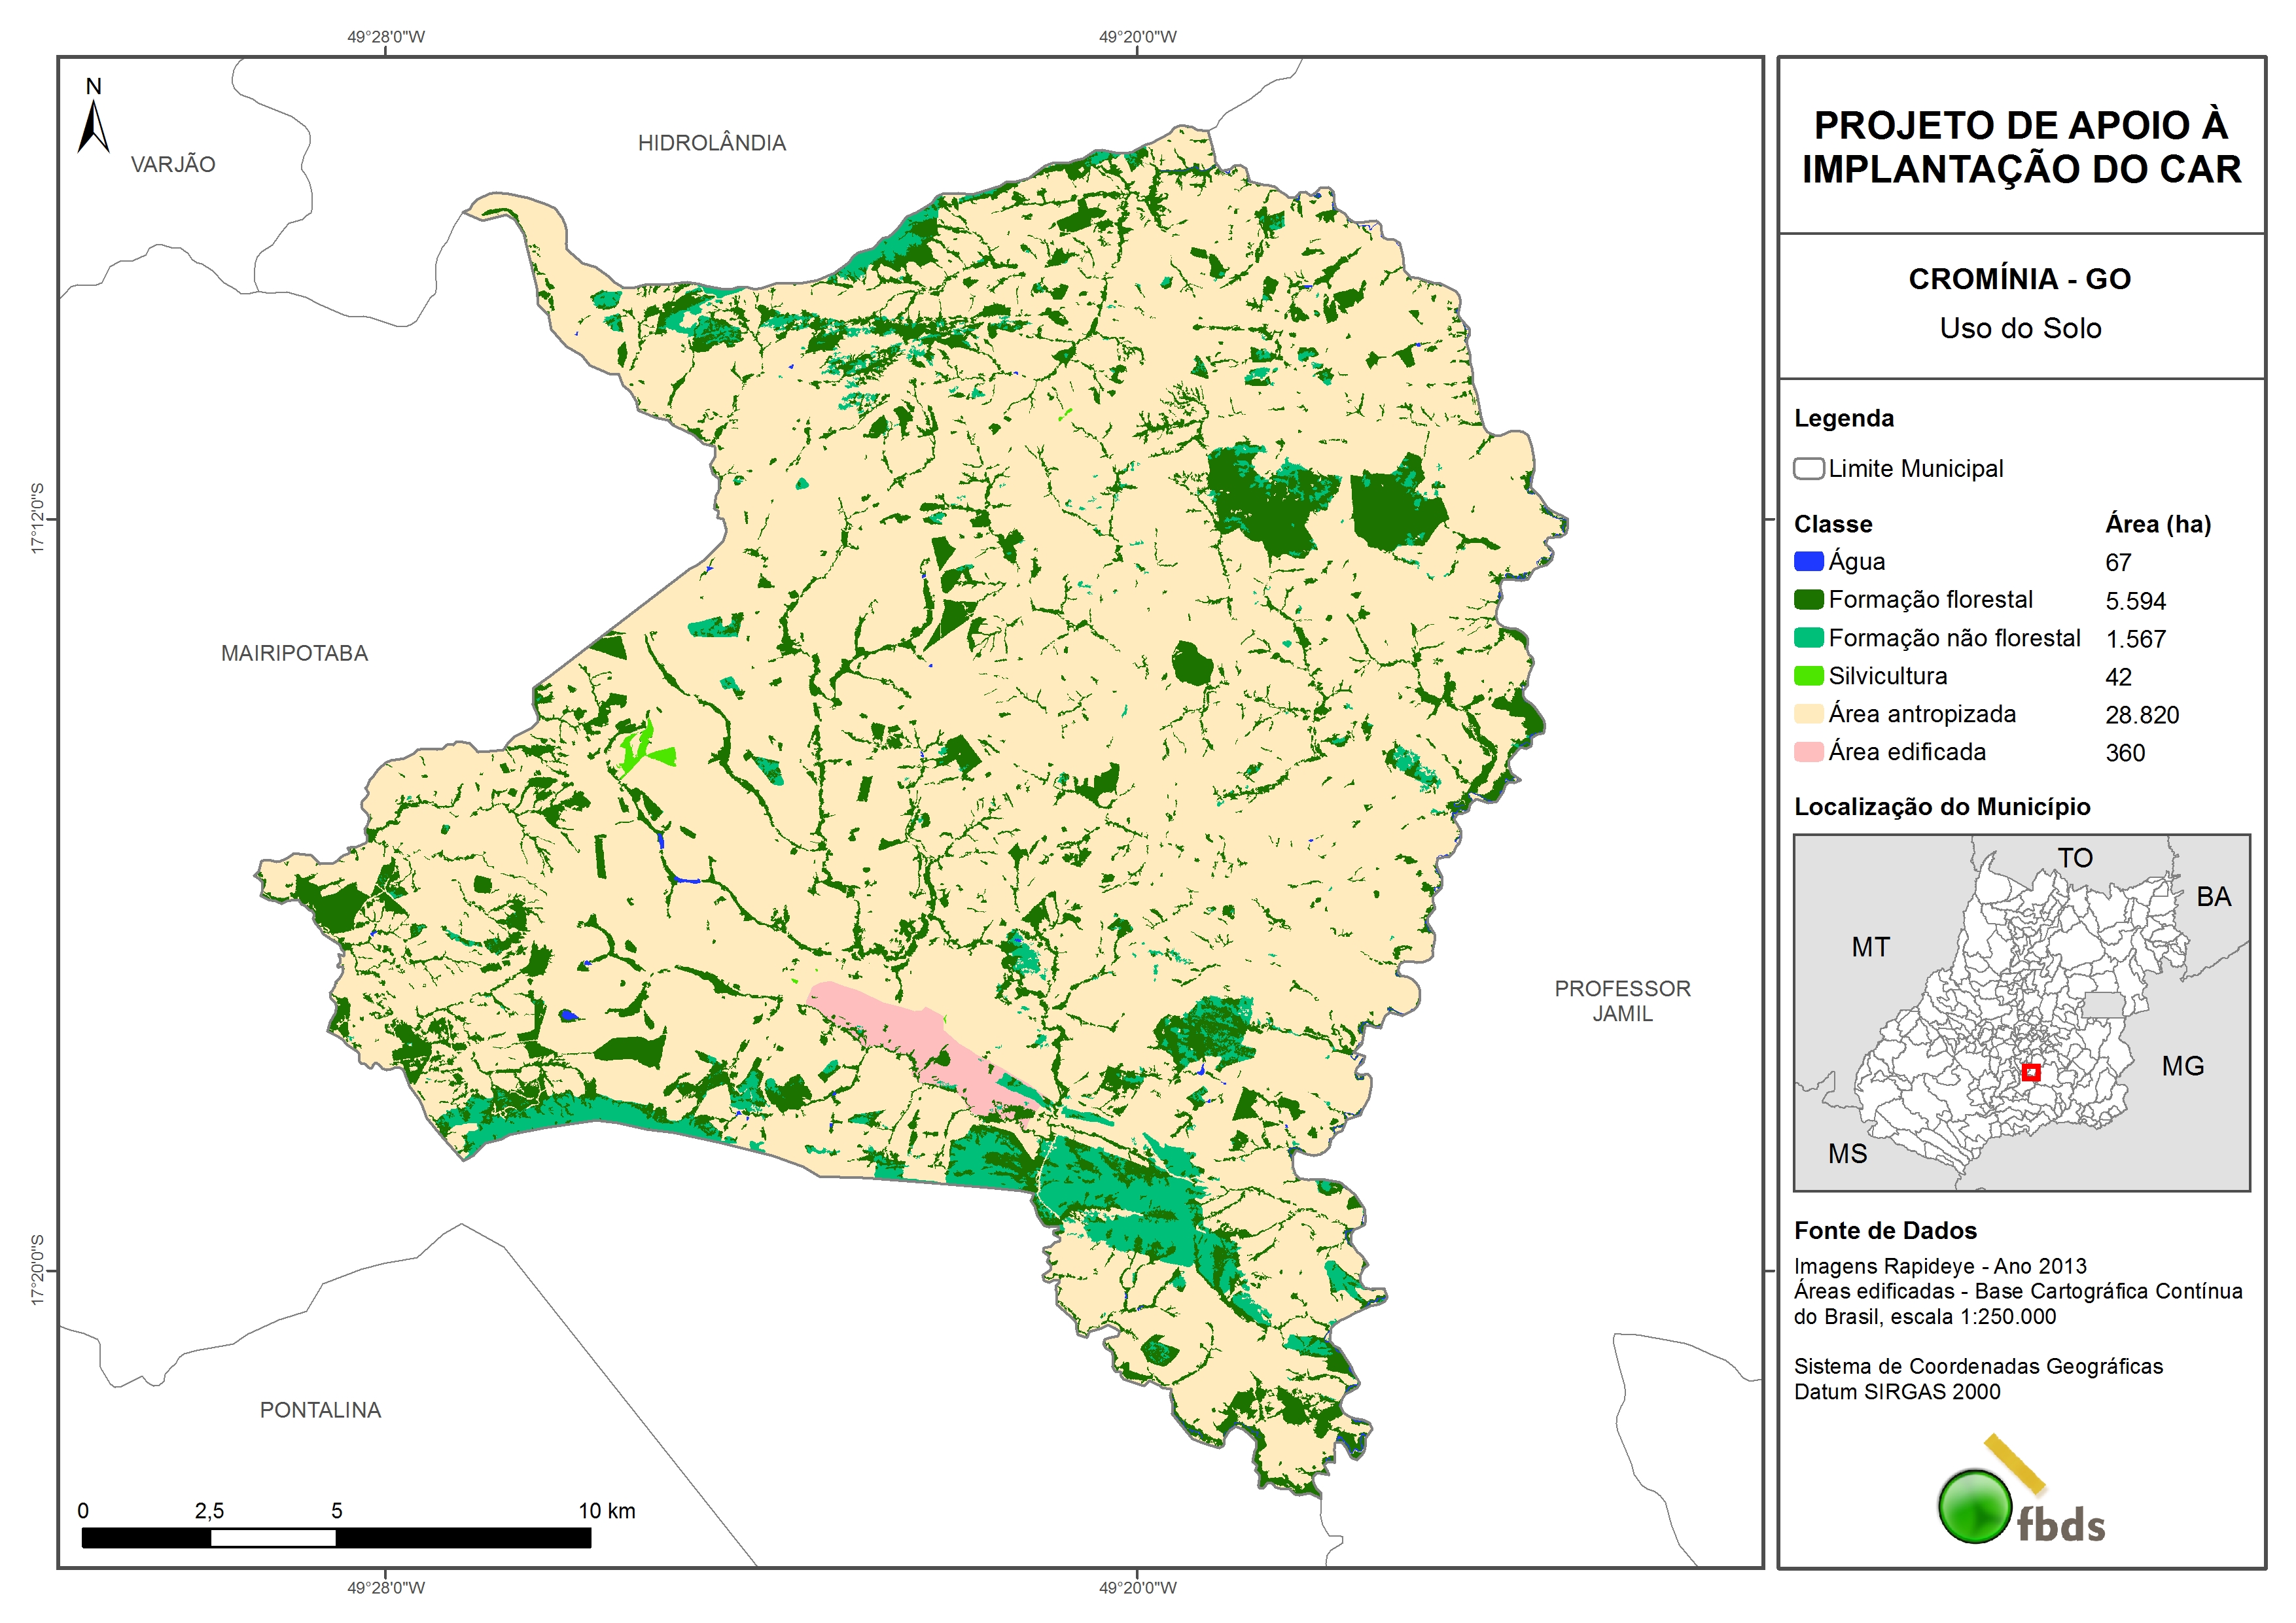Click the Área edificada pink swatch
Screen dimensions: 2296x1623
[1808, 752]
